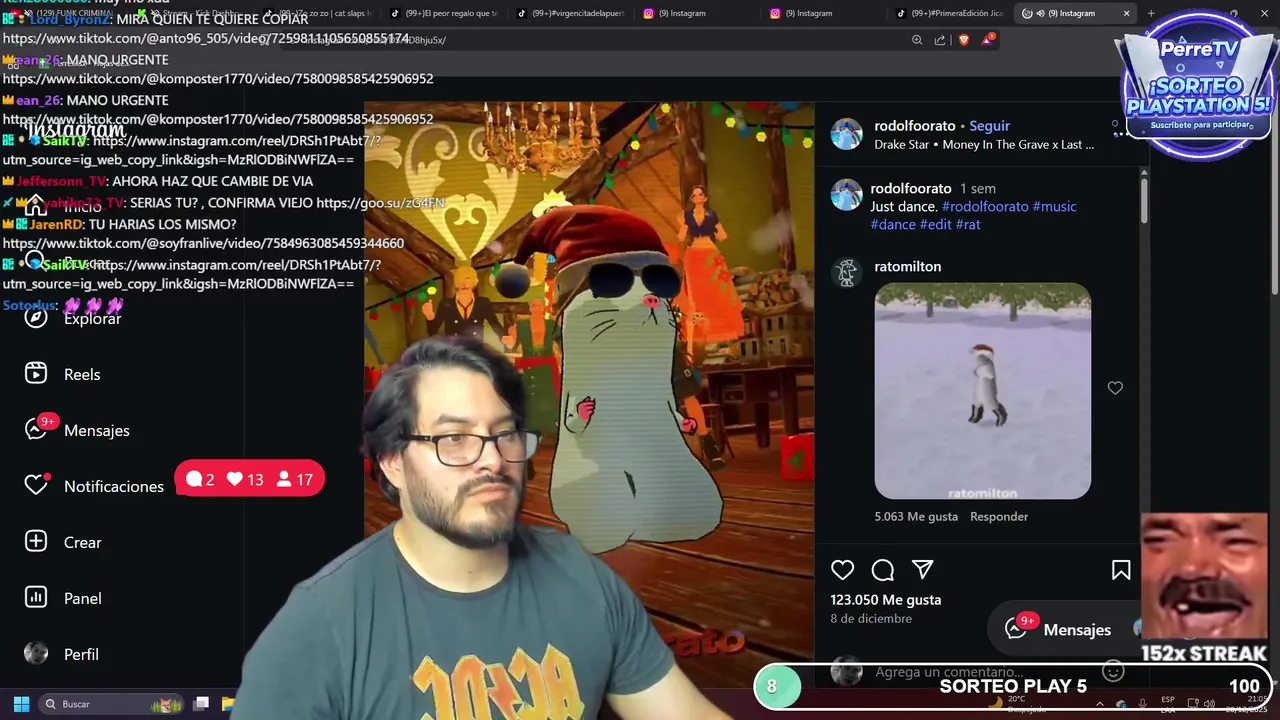Click share page icon in address bar
This screenshot has height=720, width=1280.
coord(940,40)
